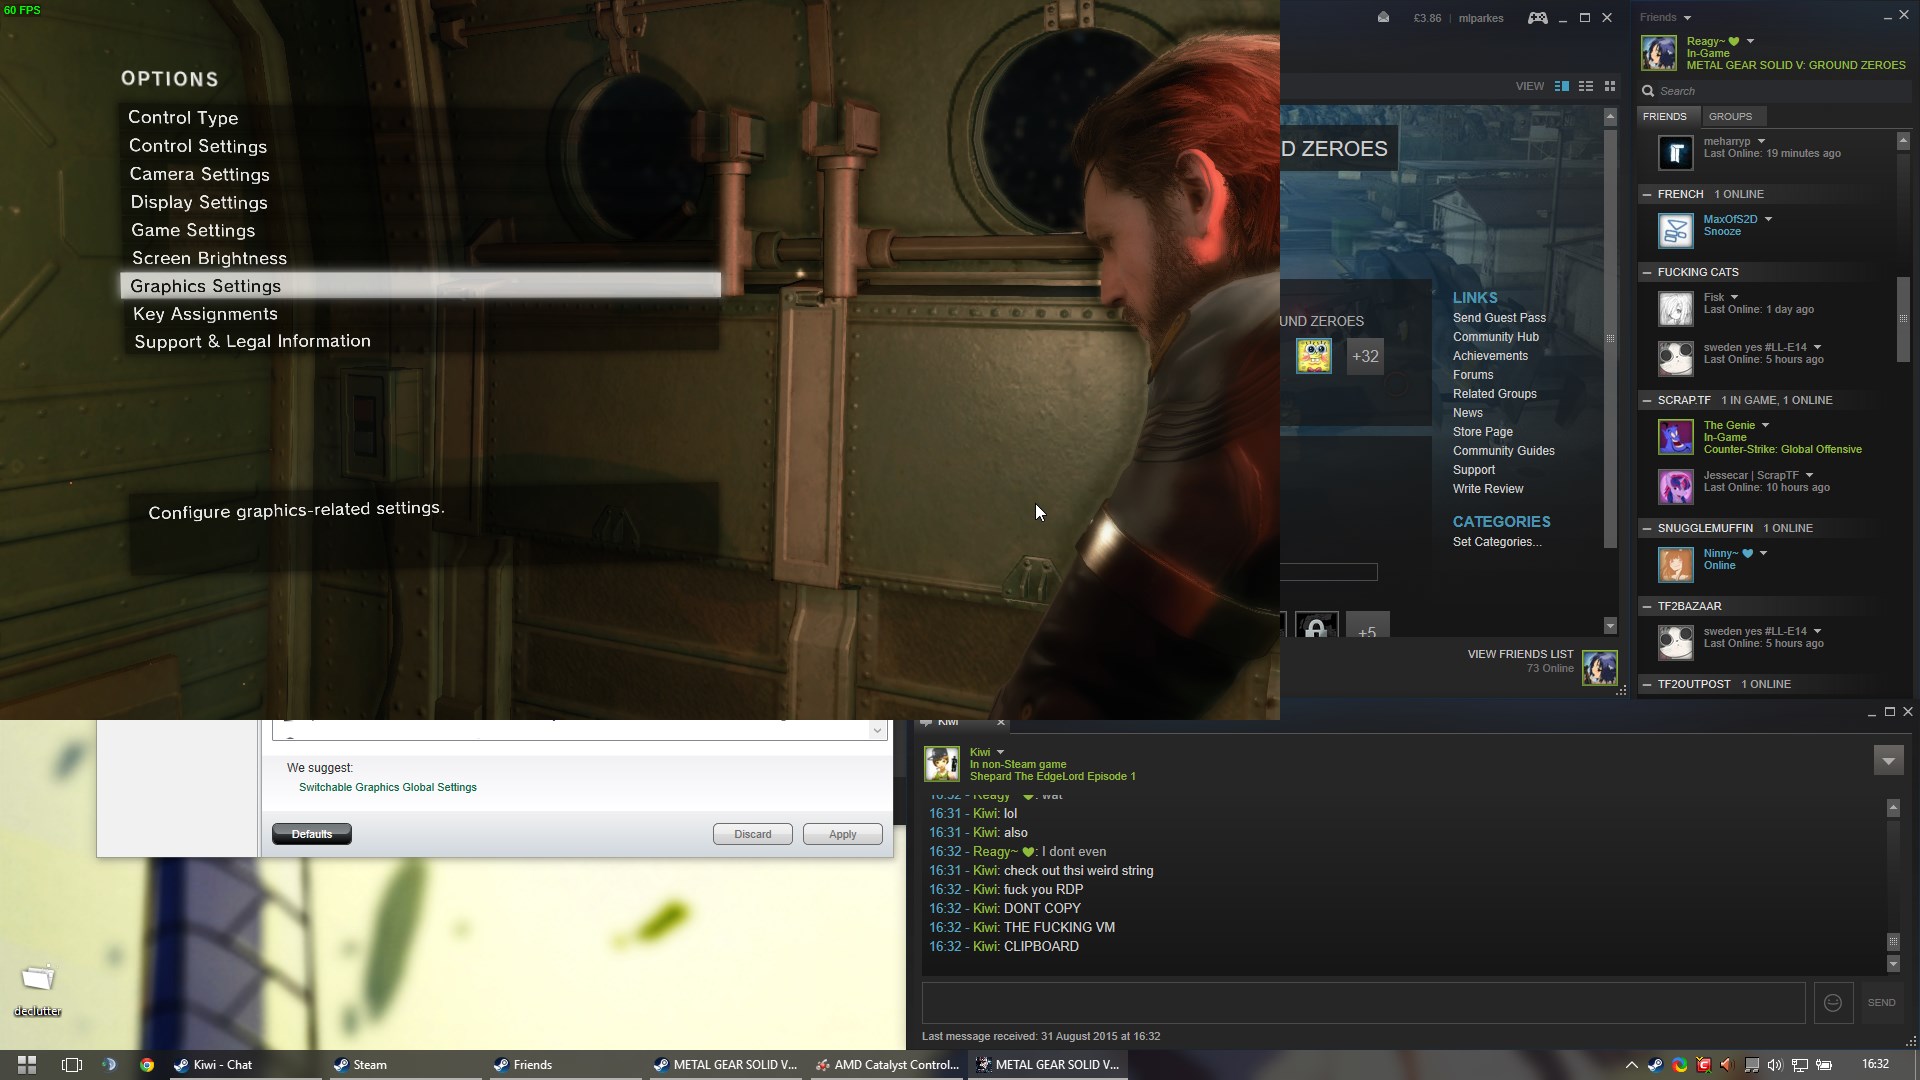Click Set Categories... link
This screenshot has height=1080, width=1920.
tap(1497, 542)
